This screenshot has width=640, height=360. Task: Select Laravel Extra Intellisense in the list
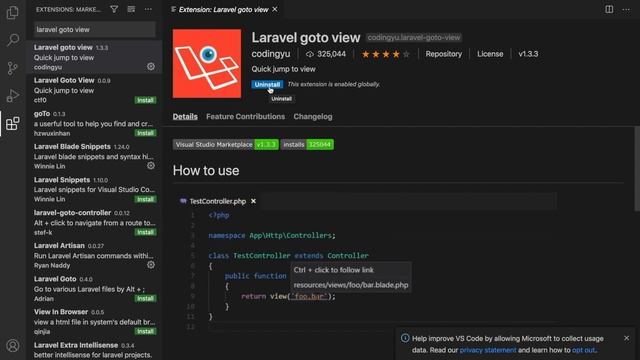[x=94, y=350]
